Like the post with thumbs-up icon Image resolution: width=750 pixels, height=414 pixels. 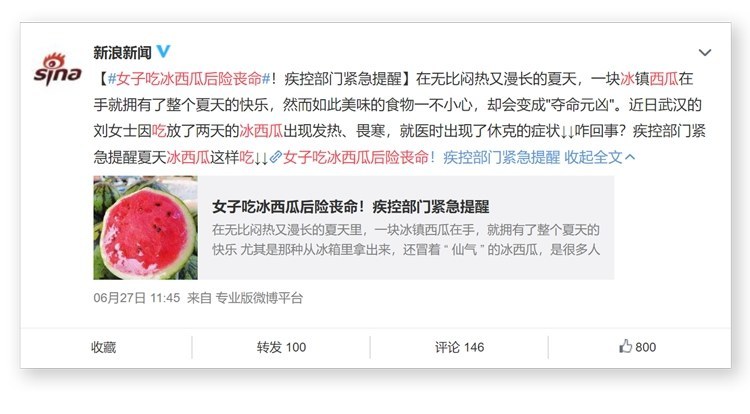click(x=625, y=346)
